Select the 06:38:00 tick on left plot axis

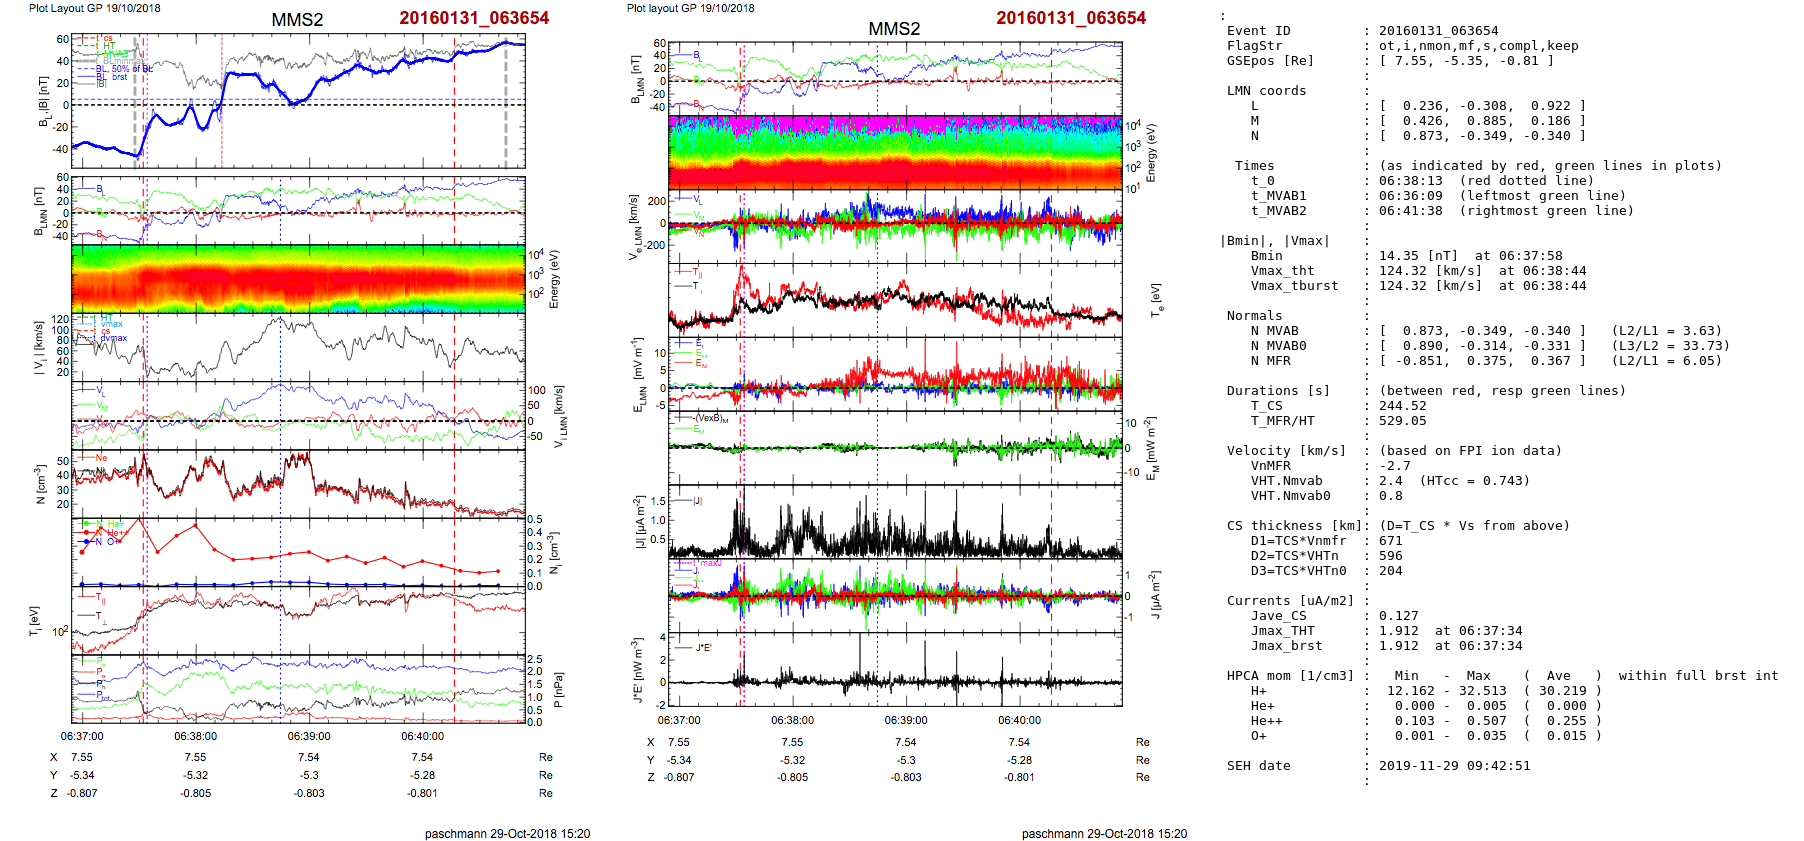tap(195, 736)
